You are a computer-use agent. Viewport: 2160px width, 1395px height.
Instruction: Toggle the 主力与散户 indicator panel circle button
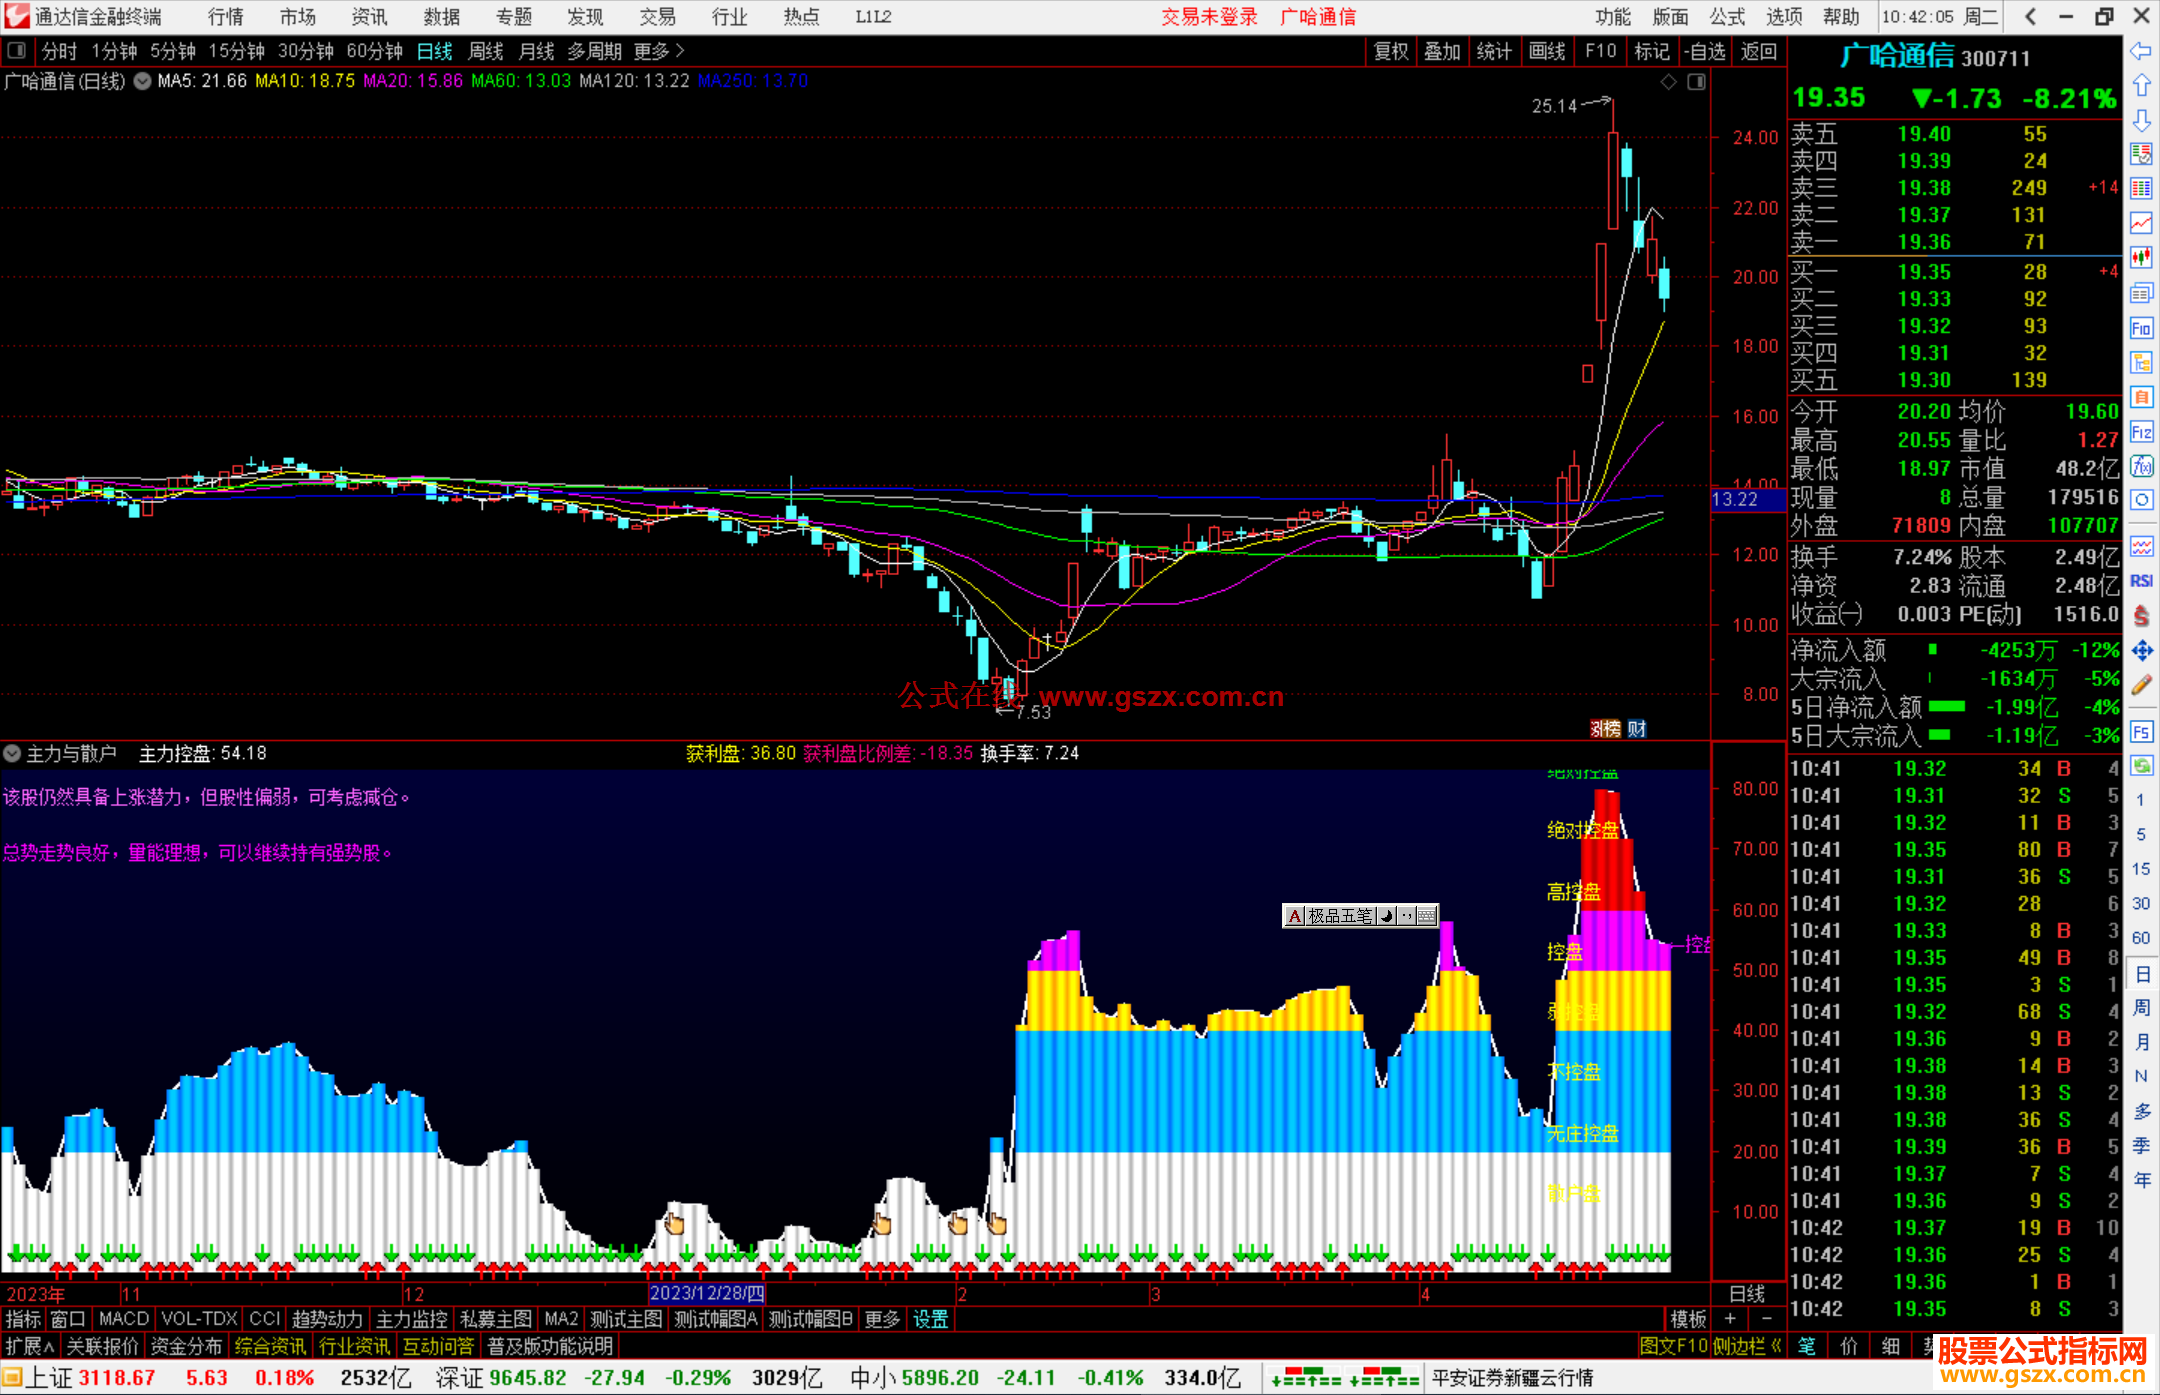12,753
